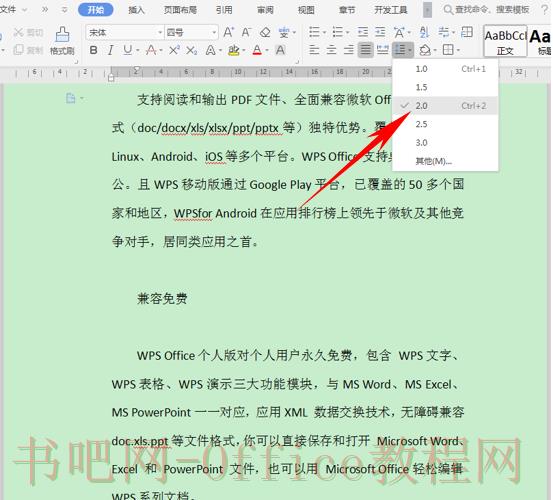Toggle underline formatting
This screenshot has height=500, width=553.
(x=128, y=50)
